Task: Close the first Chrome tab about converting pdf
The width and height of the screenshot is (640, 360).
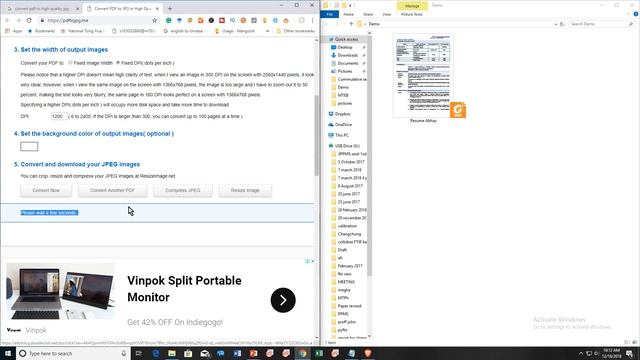Action: (x=78, y=8)
